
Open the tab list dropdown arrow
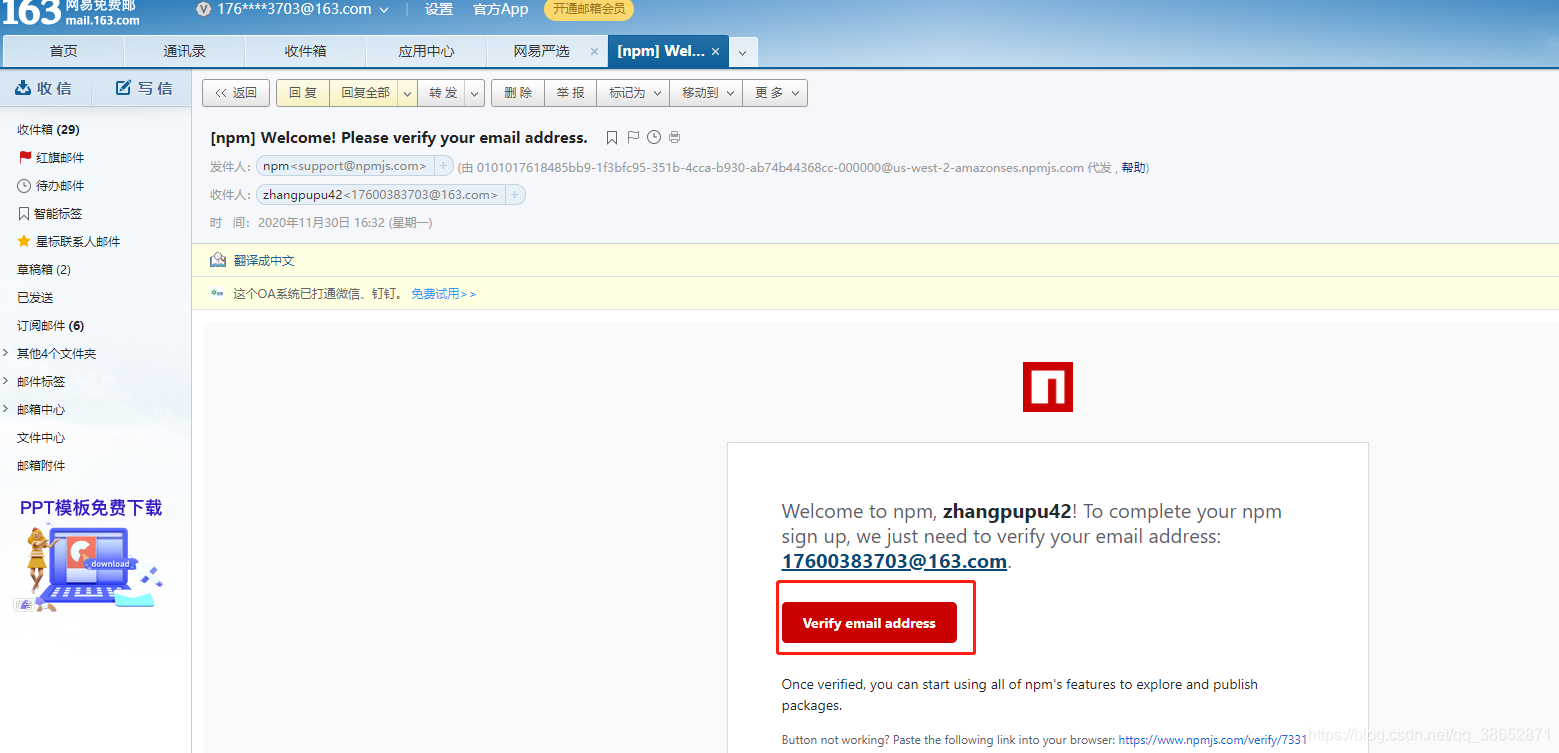click(x=742, y=51)
